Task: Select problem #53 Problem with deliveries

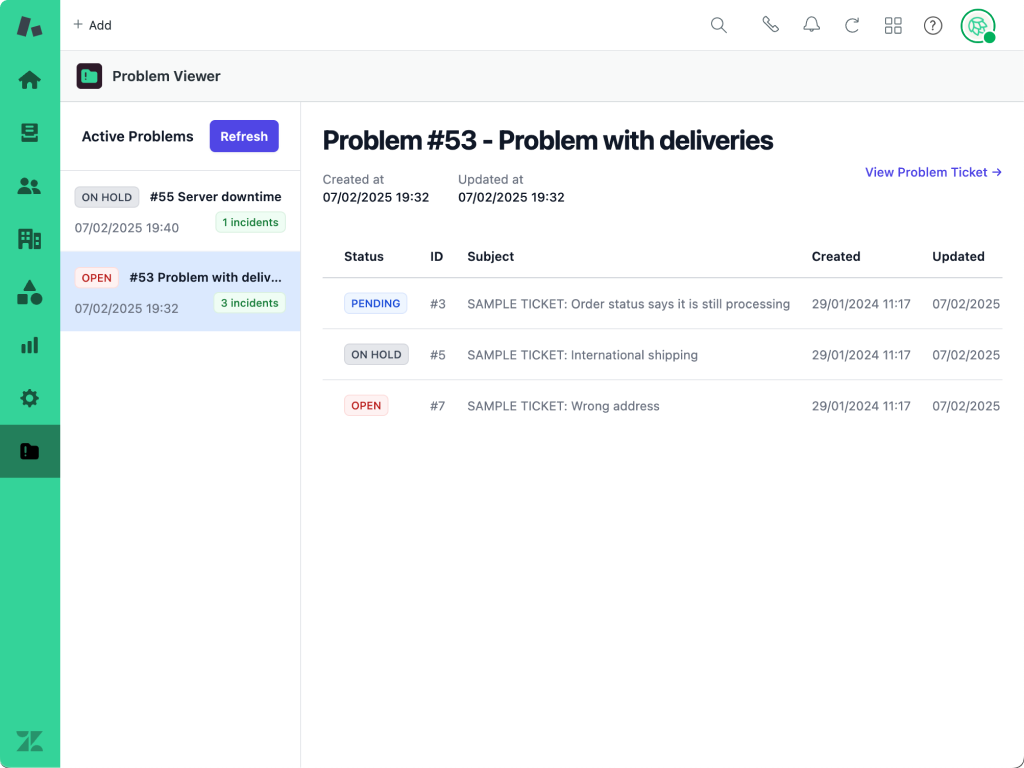Action: [x=180, y=291]
